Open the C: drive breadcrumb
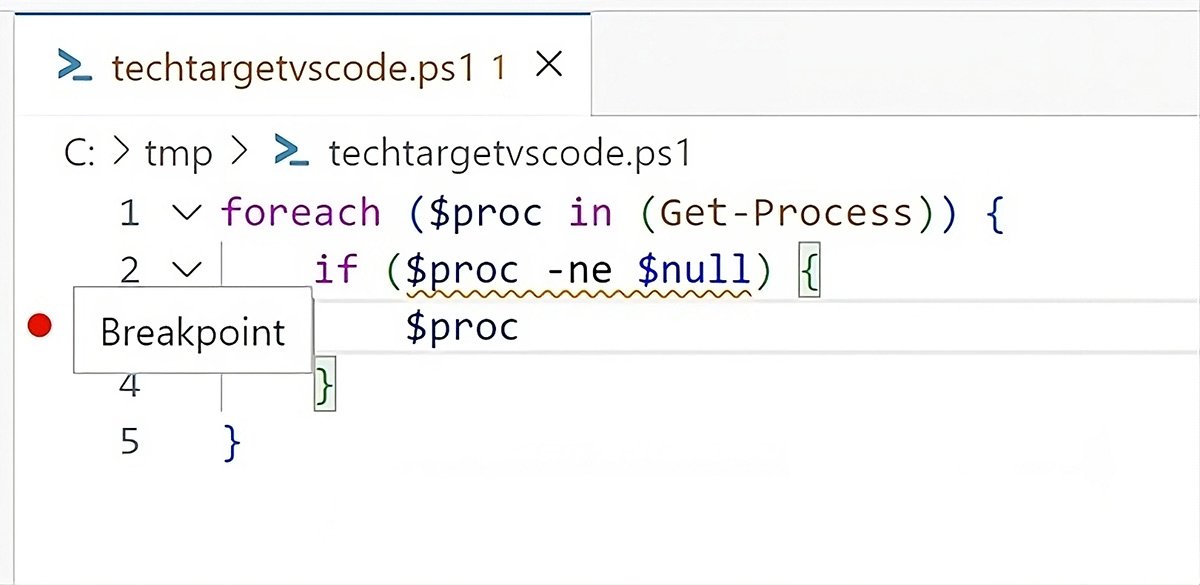Viewport: 1200px width, 585px height. click(79, 153)
